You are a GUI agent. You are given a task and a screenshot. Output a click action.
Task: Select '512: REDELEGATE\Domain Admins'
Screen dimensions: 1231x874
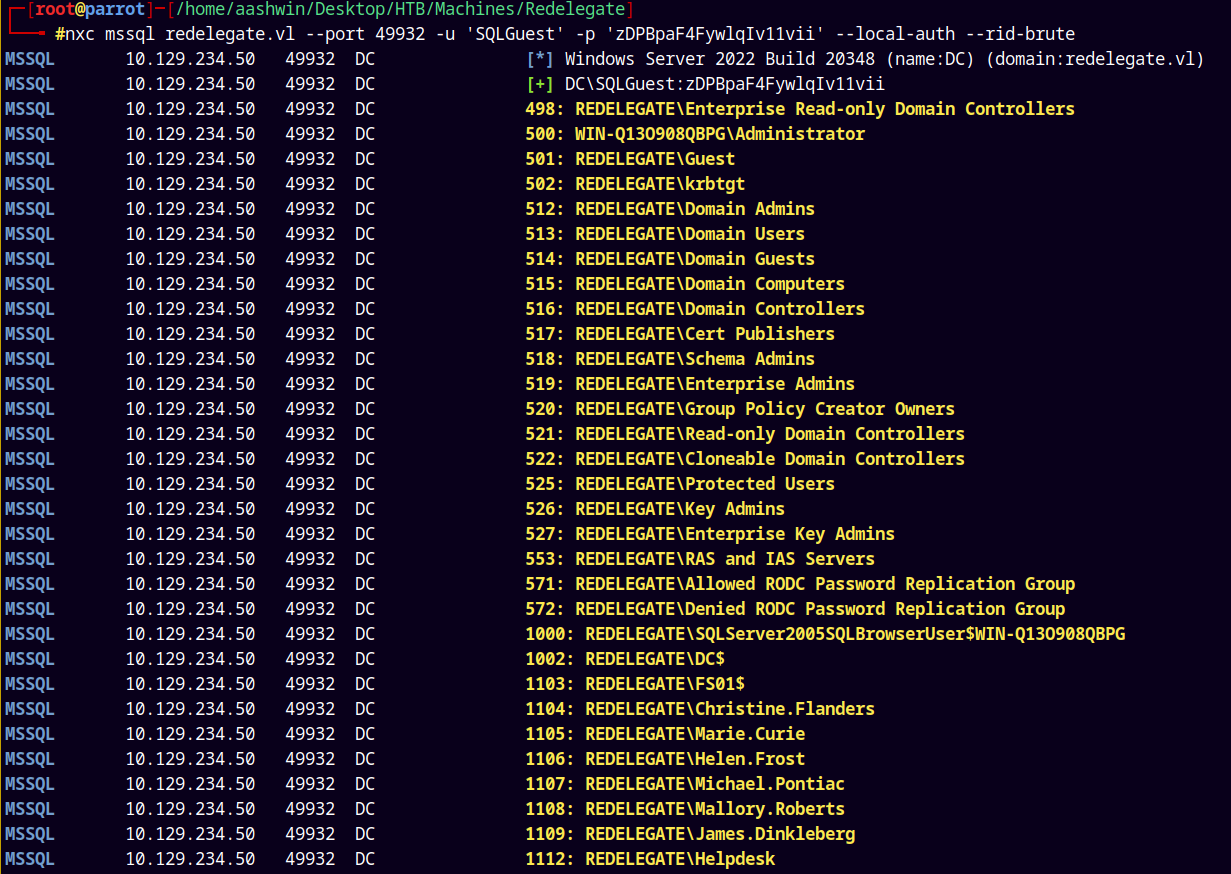click(670, 210)
